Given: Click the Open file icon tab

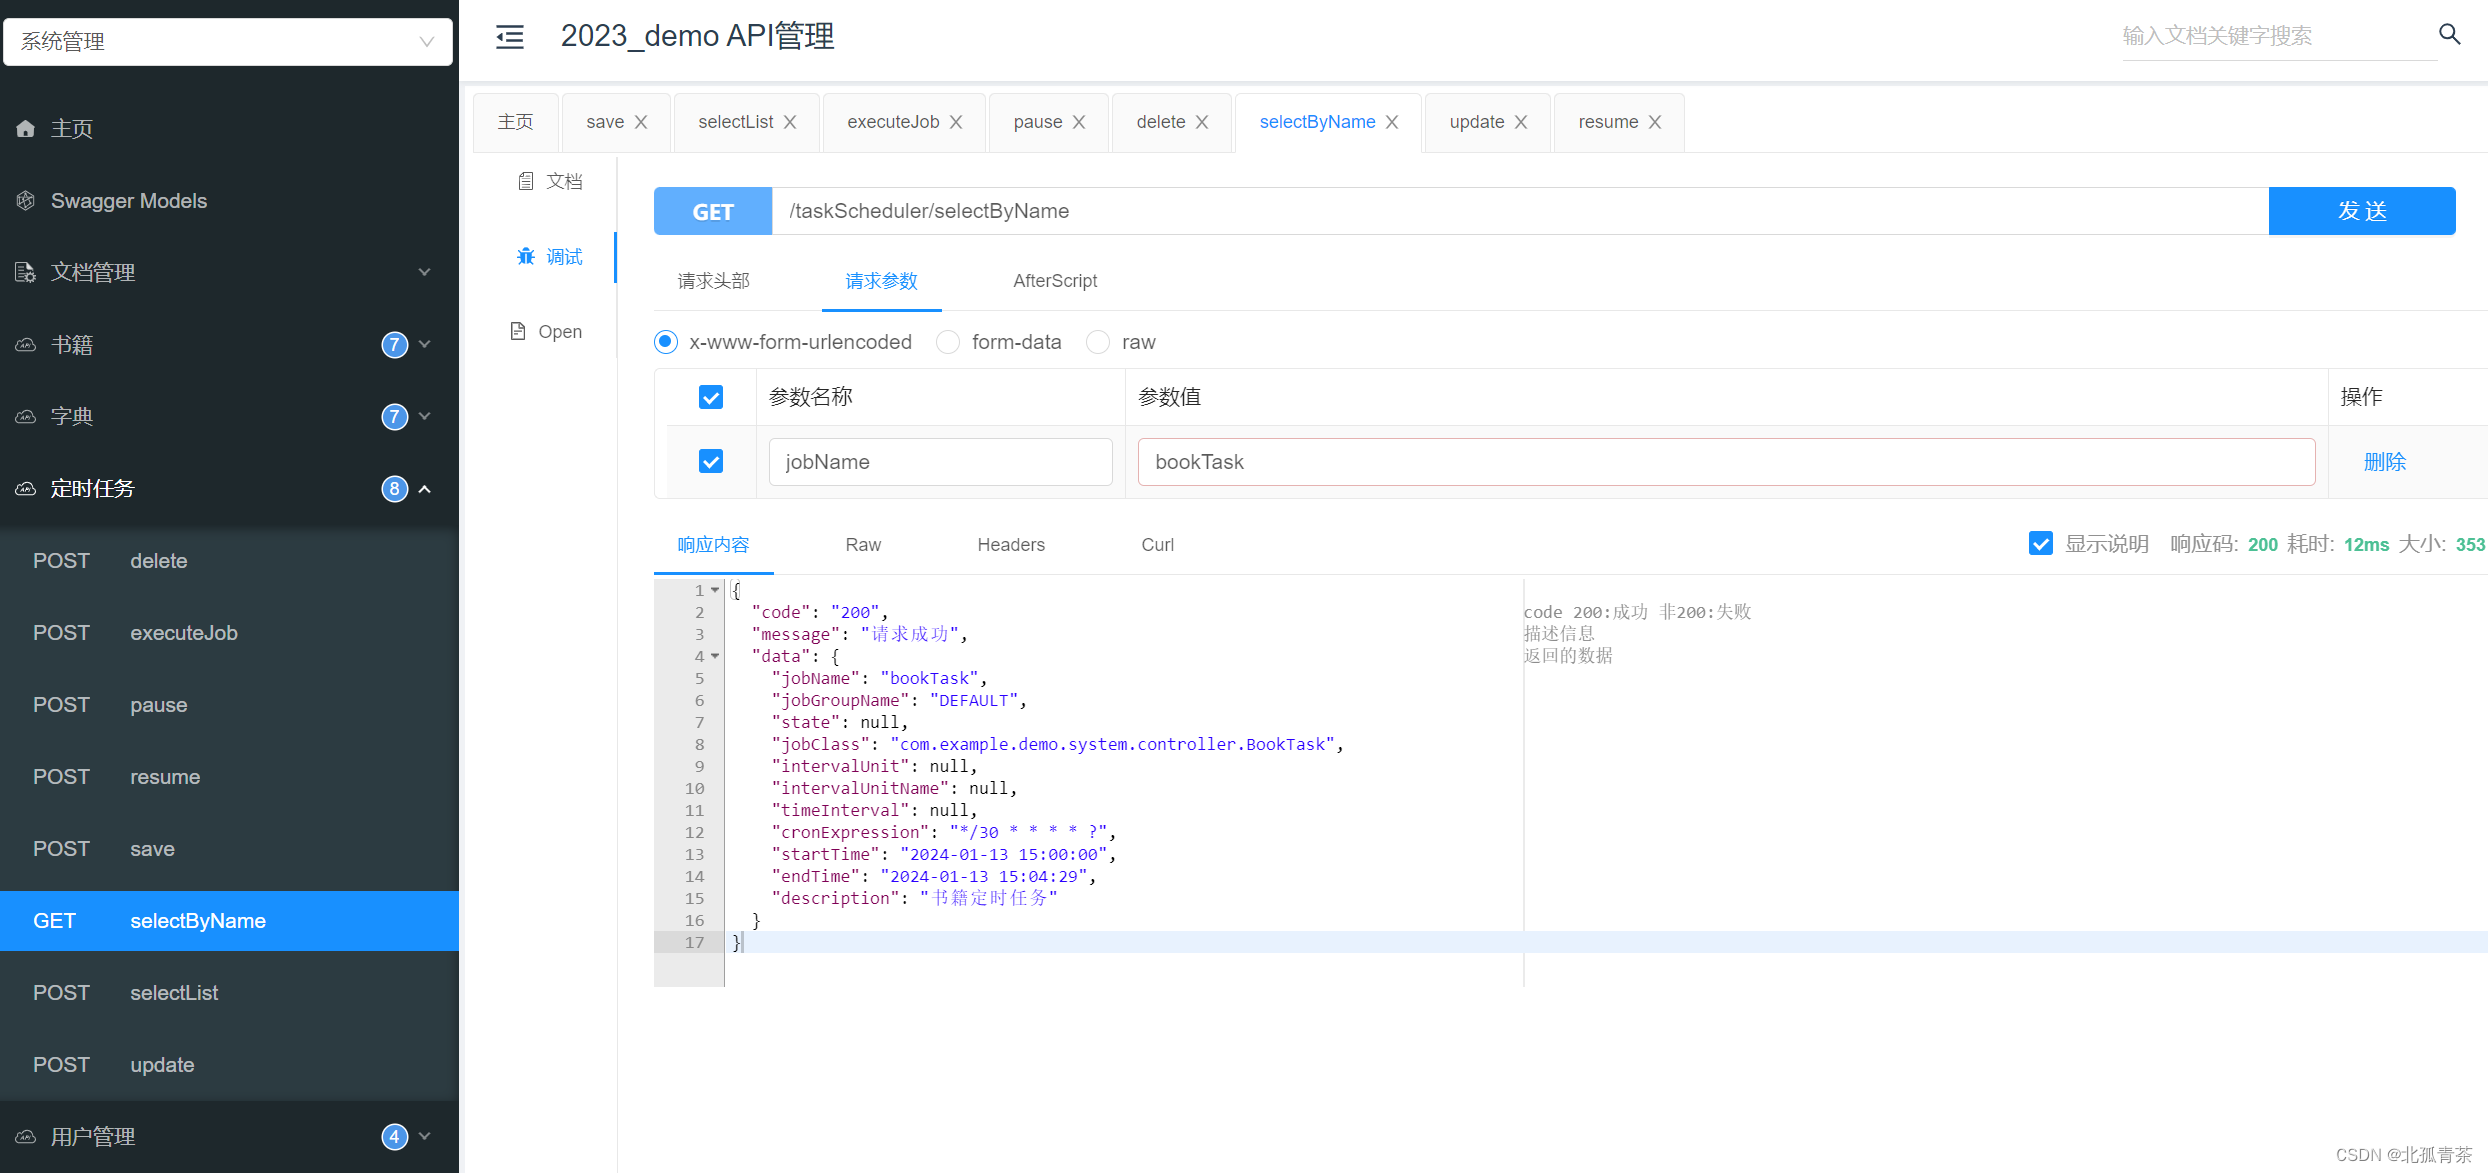Looking at the screenshot, I should tap(518, 331).
